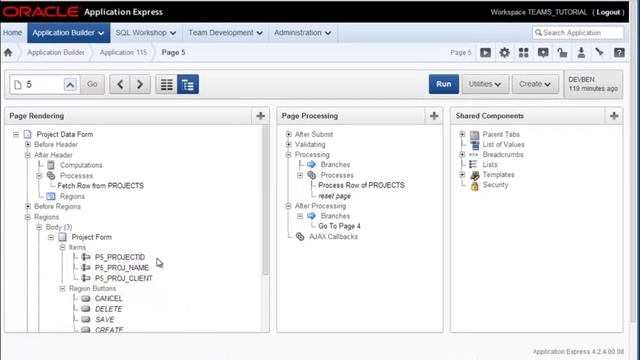Open the developer comment icon
Screen dimensions: 640x360
(x=543, y=53)
